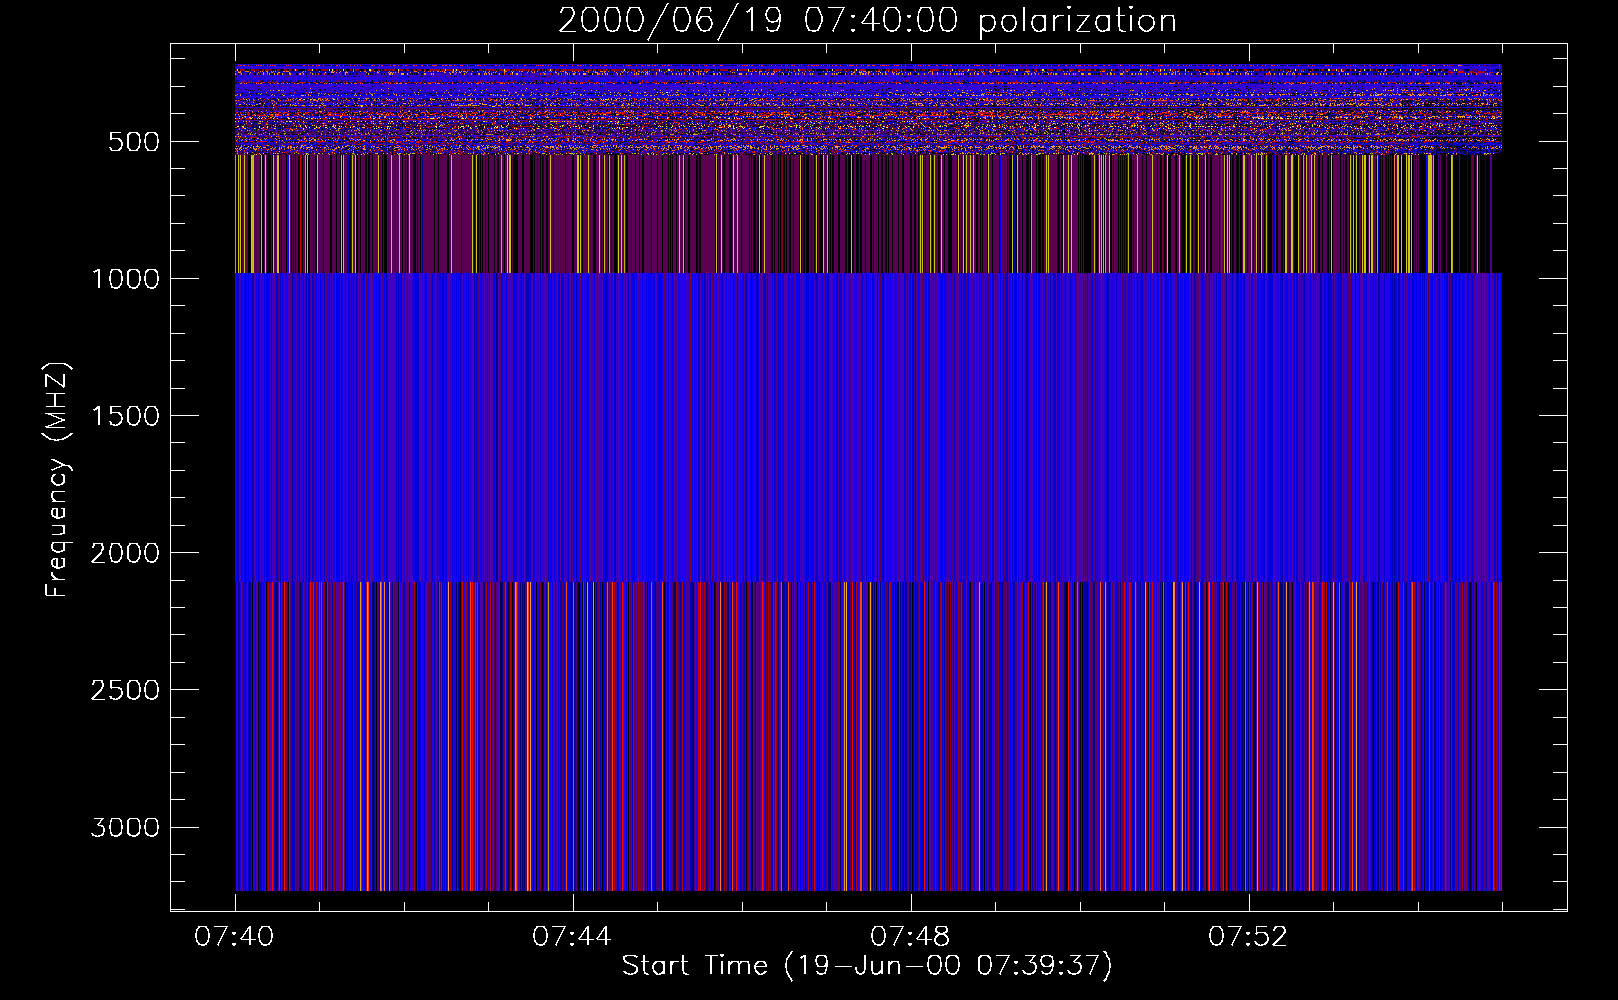Click the 07:48 time tick label
The height and width of the screenshot is (1000, 1618).
click(910, 937)
